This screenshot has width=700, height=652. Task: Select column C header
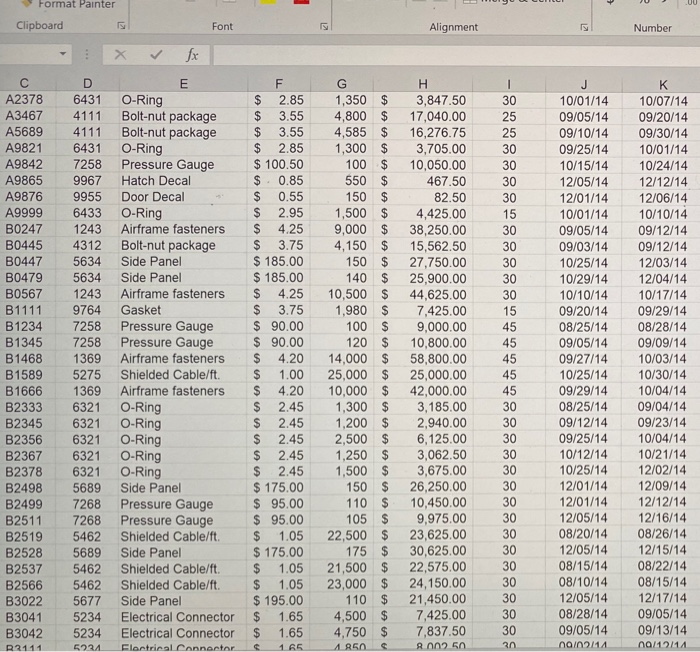point(24,83)
